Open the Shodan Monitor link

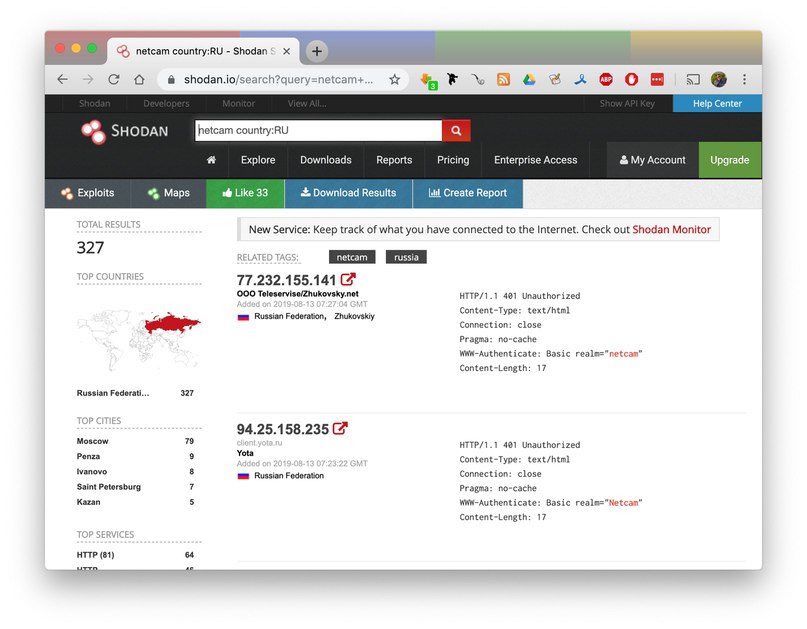click(x=671, y=230)
